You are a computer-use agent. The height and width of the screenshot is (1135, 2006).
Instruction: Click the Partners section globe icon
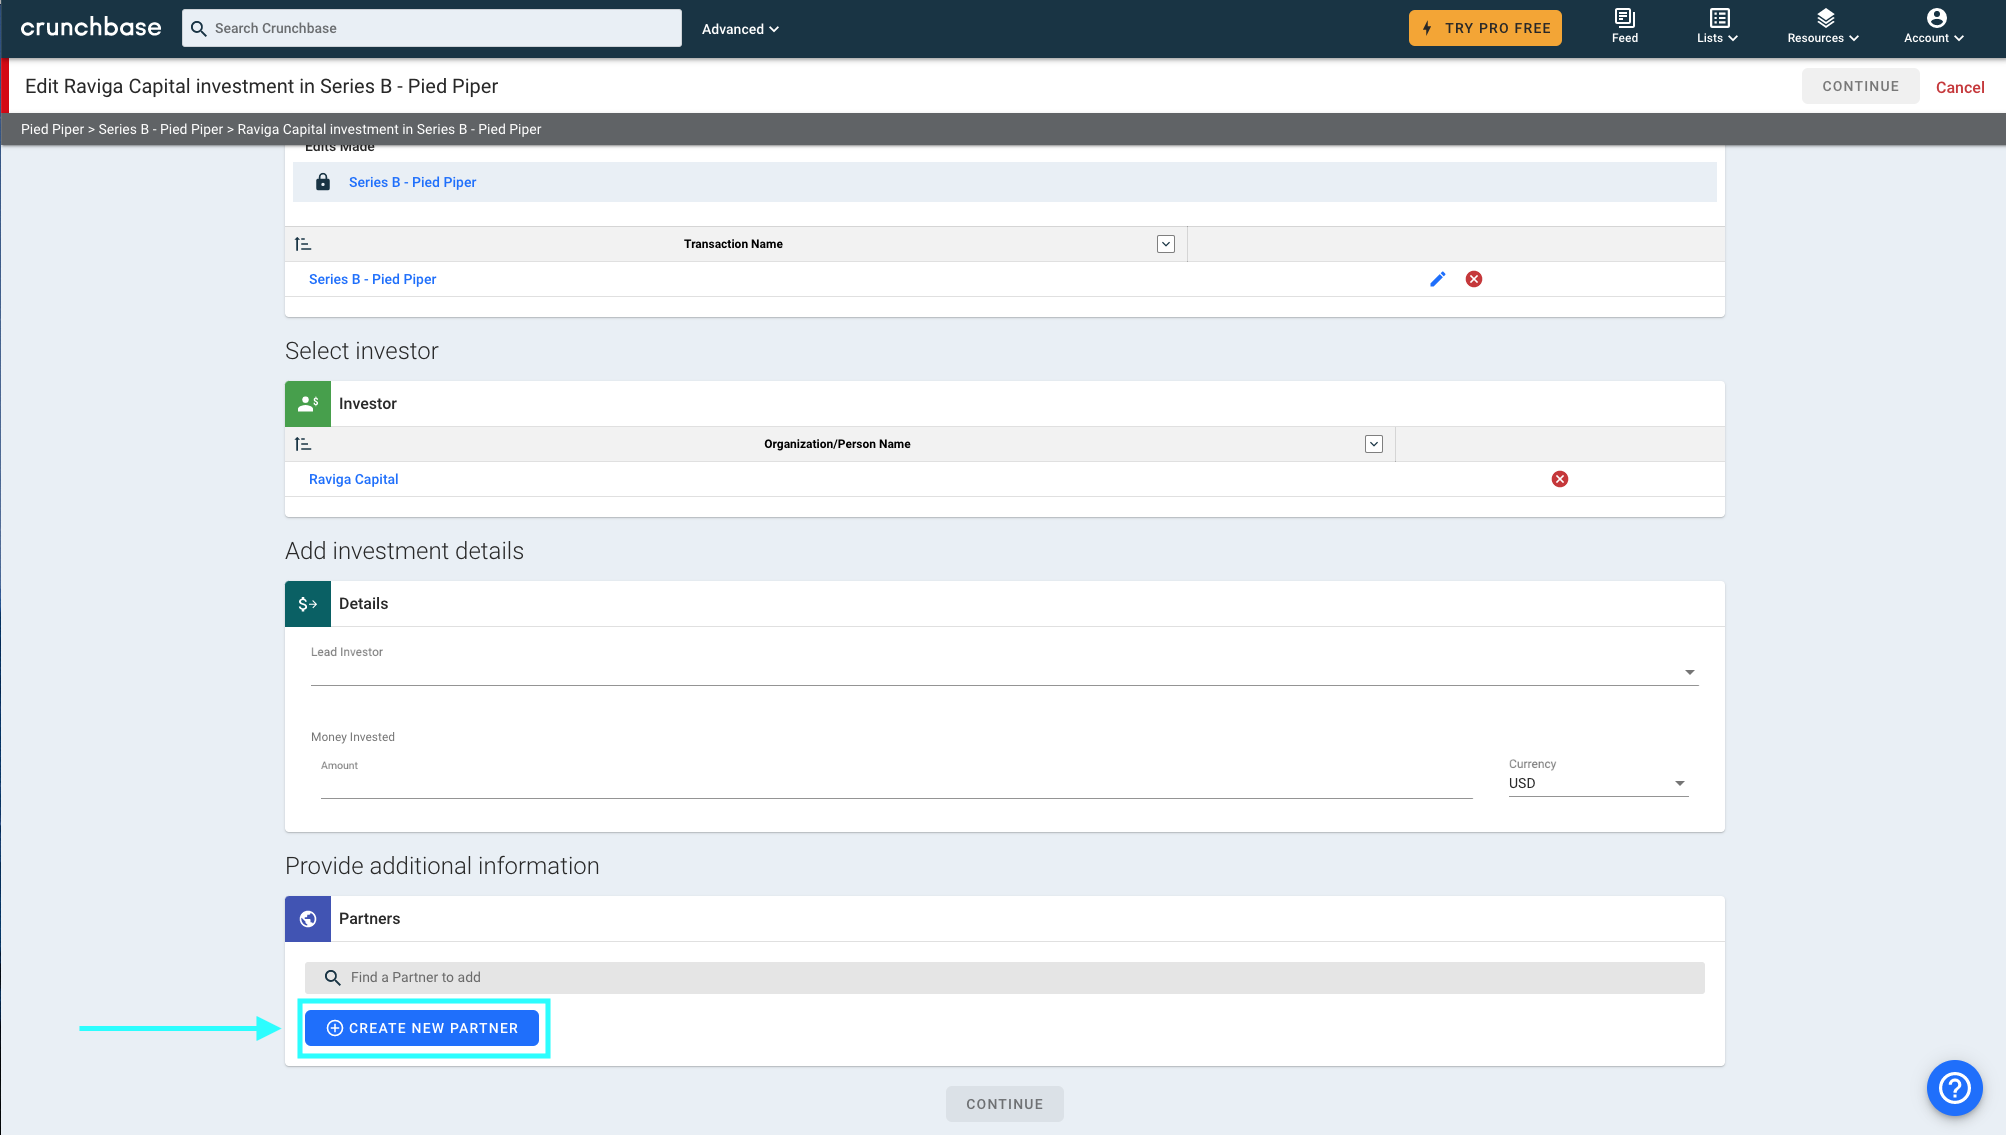point(308,919)
